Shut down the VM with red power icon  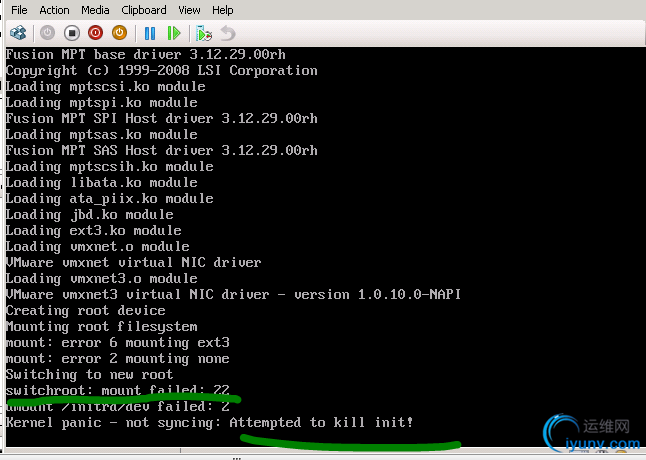[x=96, y=33]
